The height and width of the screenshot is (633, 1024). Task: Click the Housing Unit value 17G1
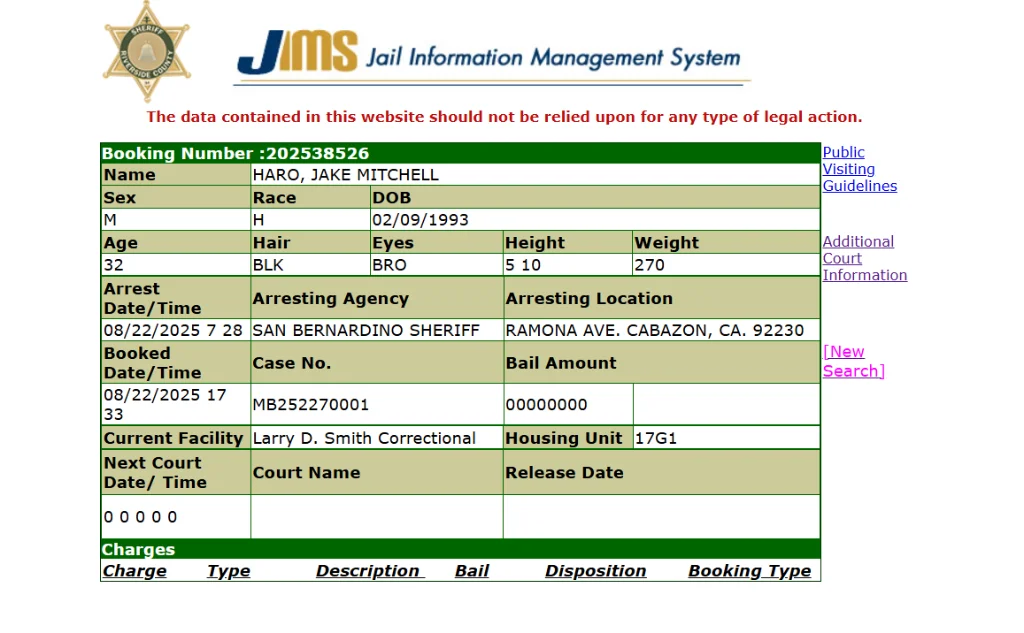pyautogui.click(x=656, y=438)
